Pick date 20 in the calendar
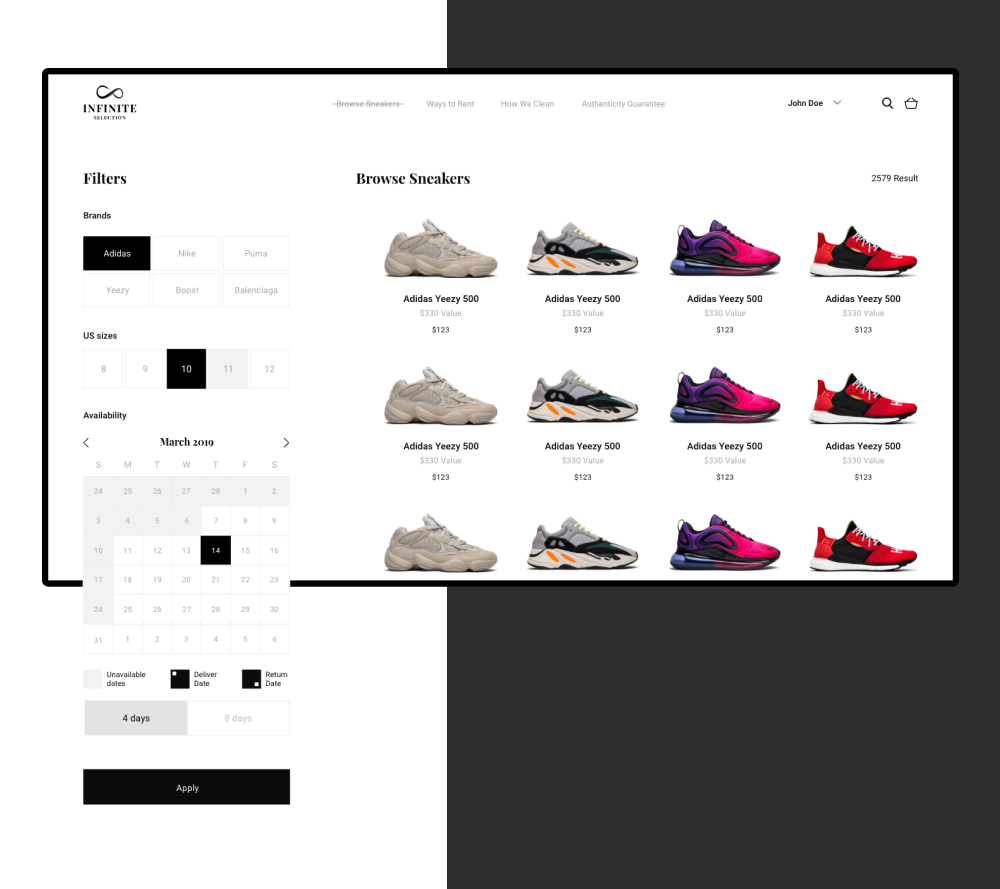 click(186, 580)
